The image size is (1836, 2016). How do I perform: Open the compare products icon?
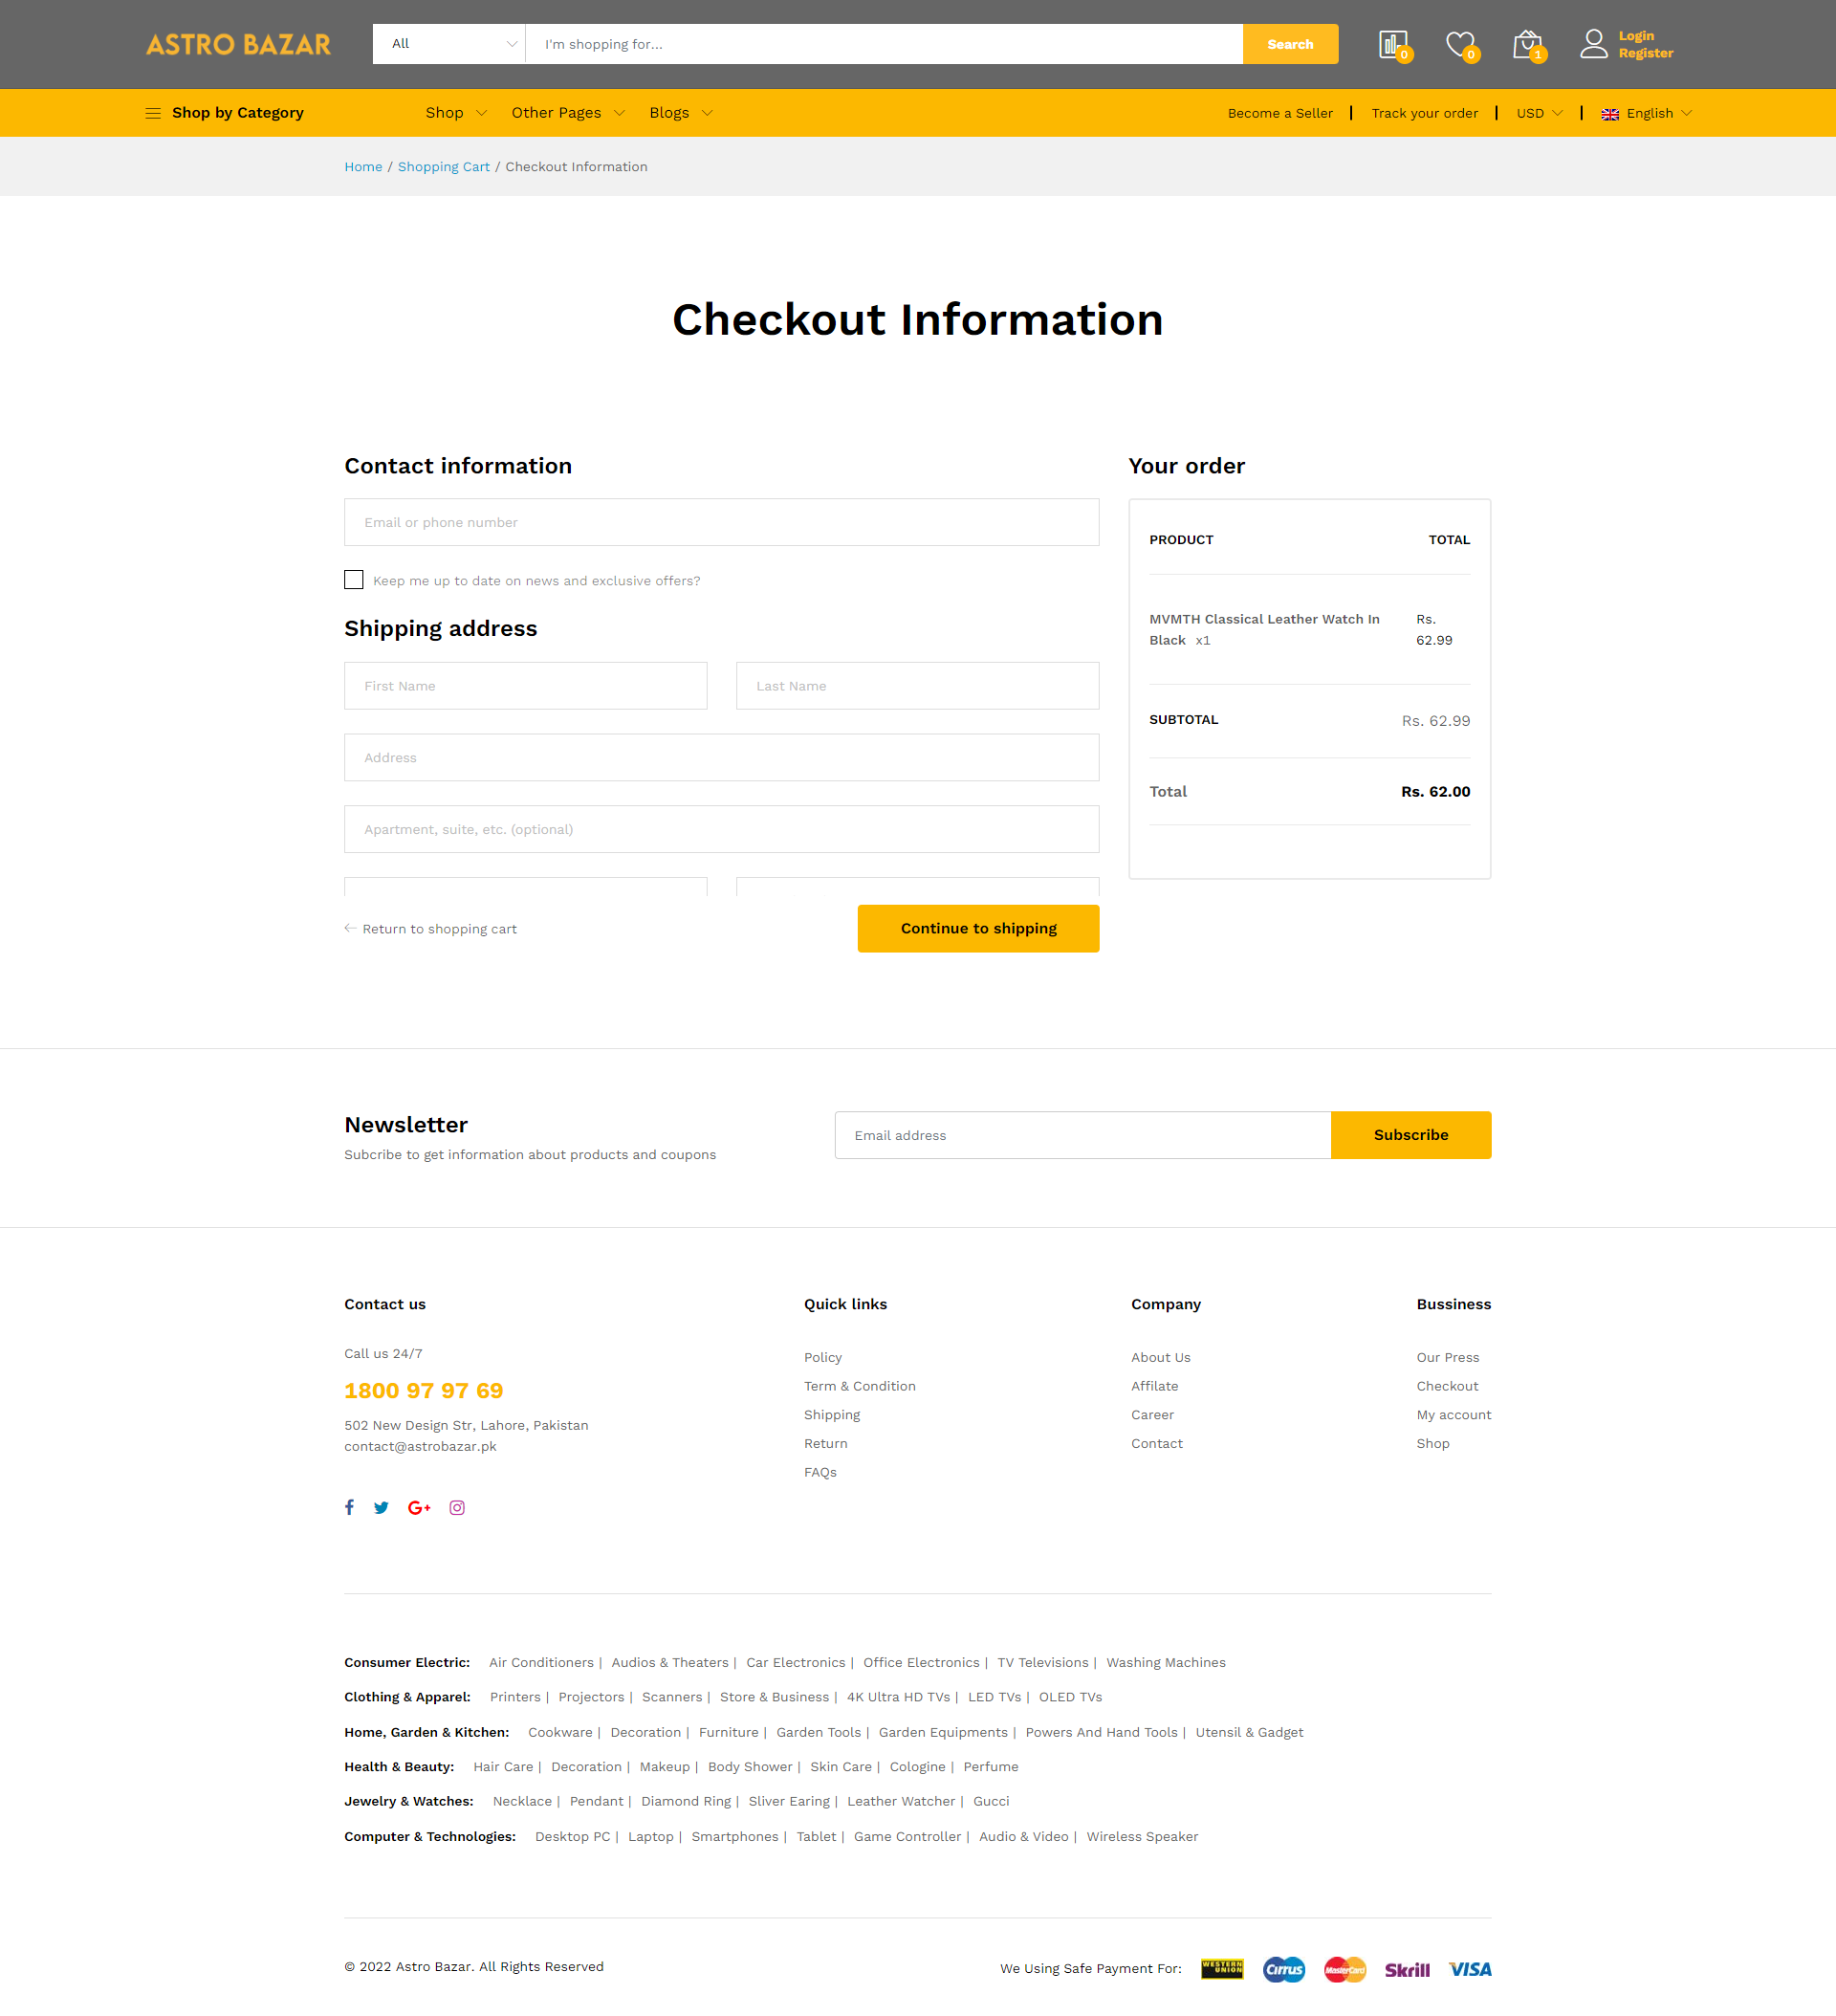coord(1392,44)
